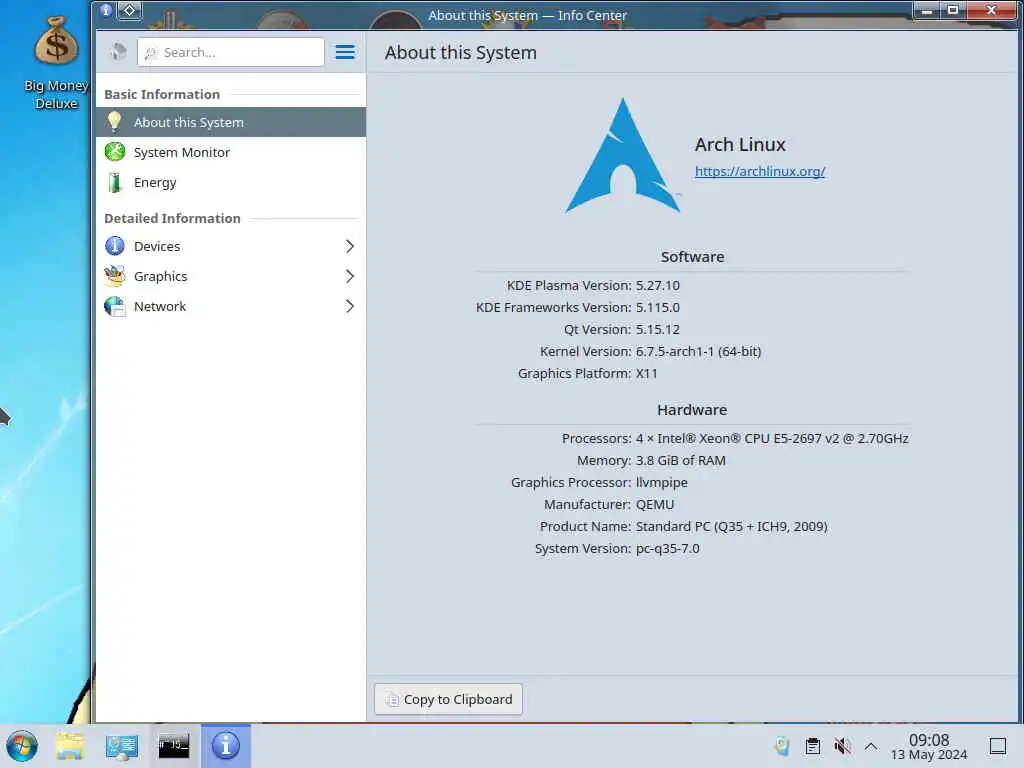Open the terminal from the taskbar
This screenshot has height=768, width=1024.
click(174, 746)
